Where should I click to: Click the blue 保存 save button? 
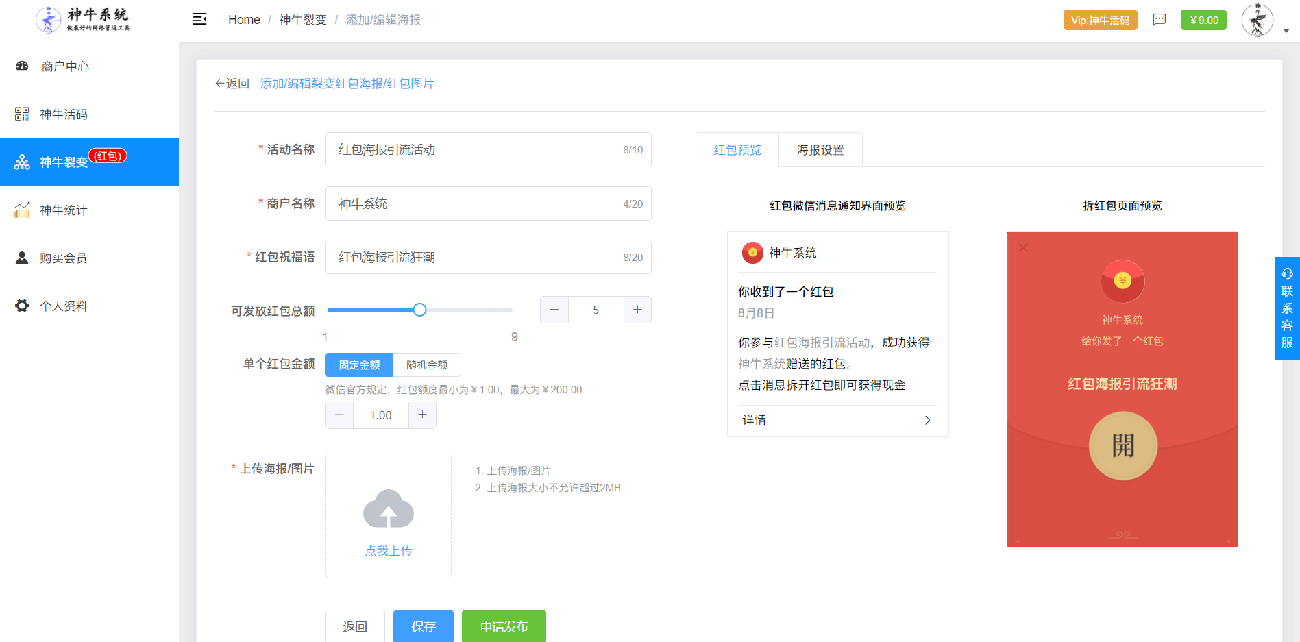pyautogui.click(x=423, y=627)
